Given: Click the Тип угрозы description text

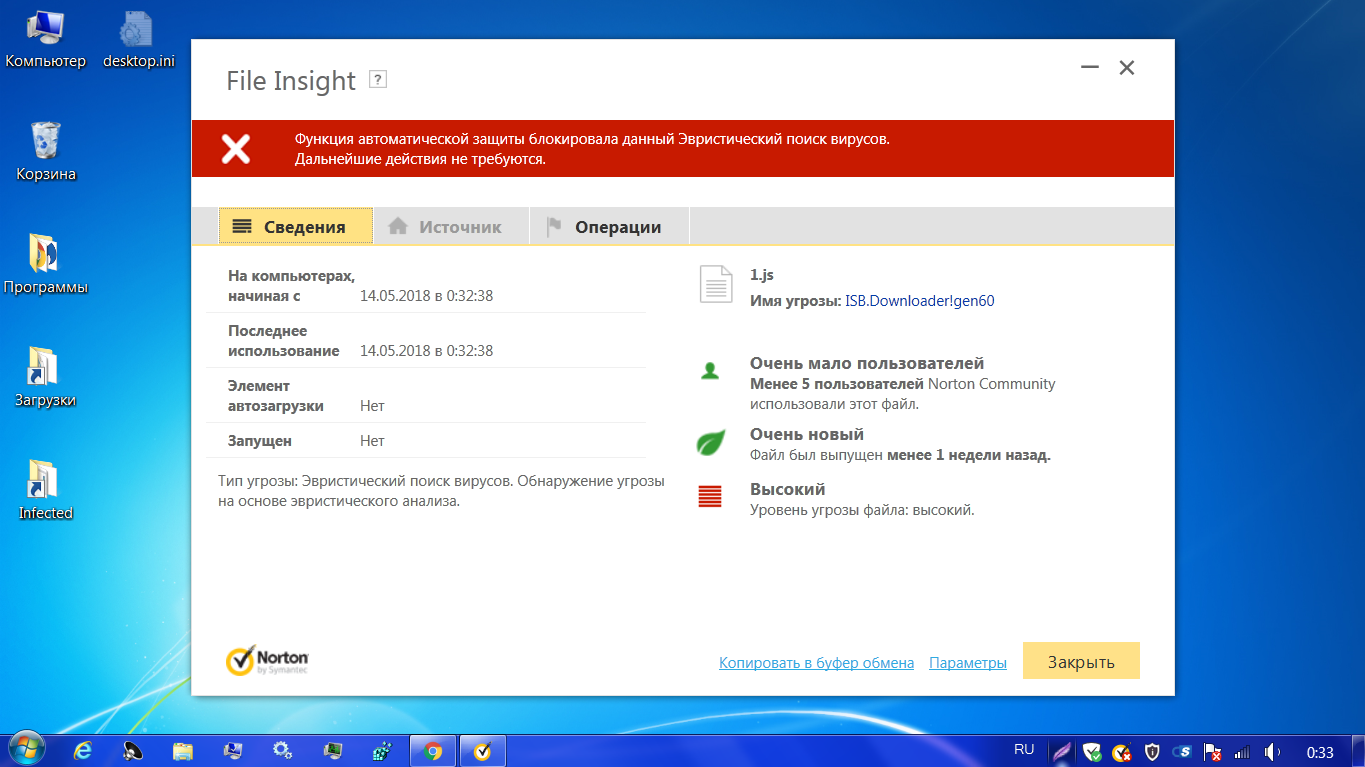Looking at the screenshot, I should point(441,491).
